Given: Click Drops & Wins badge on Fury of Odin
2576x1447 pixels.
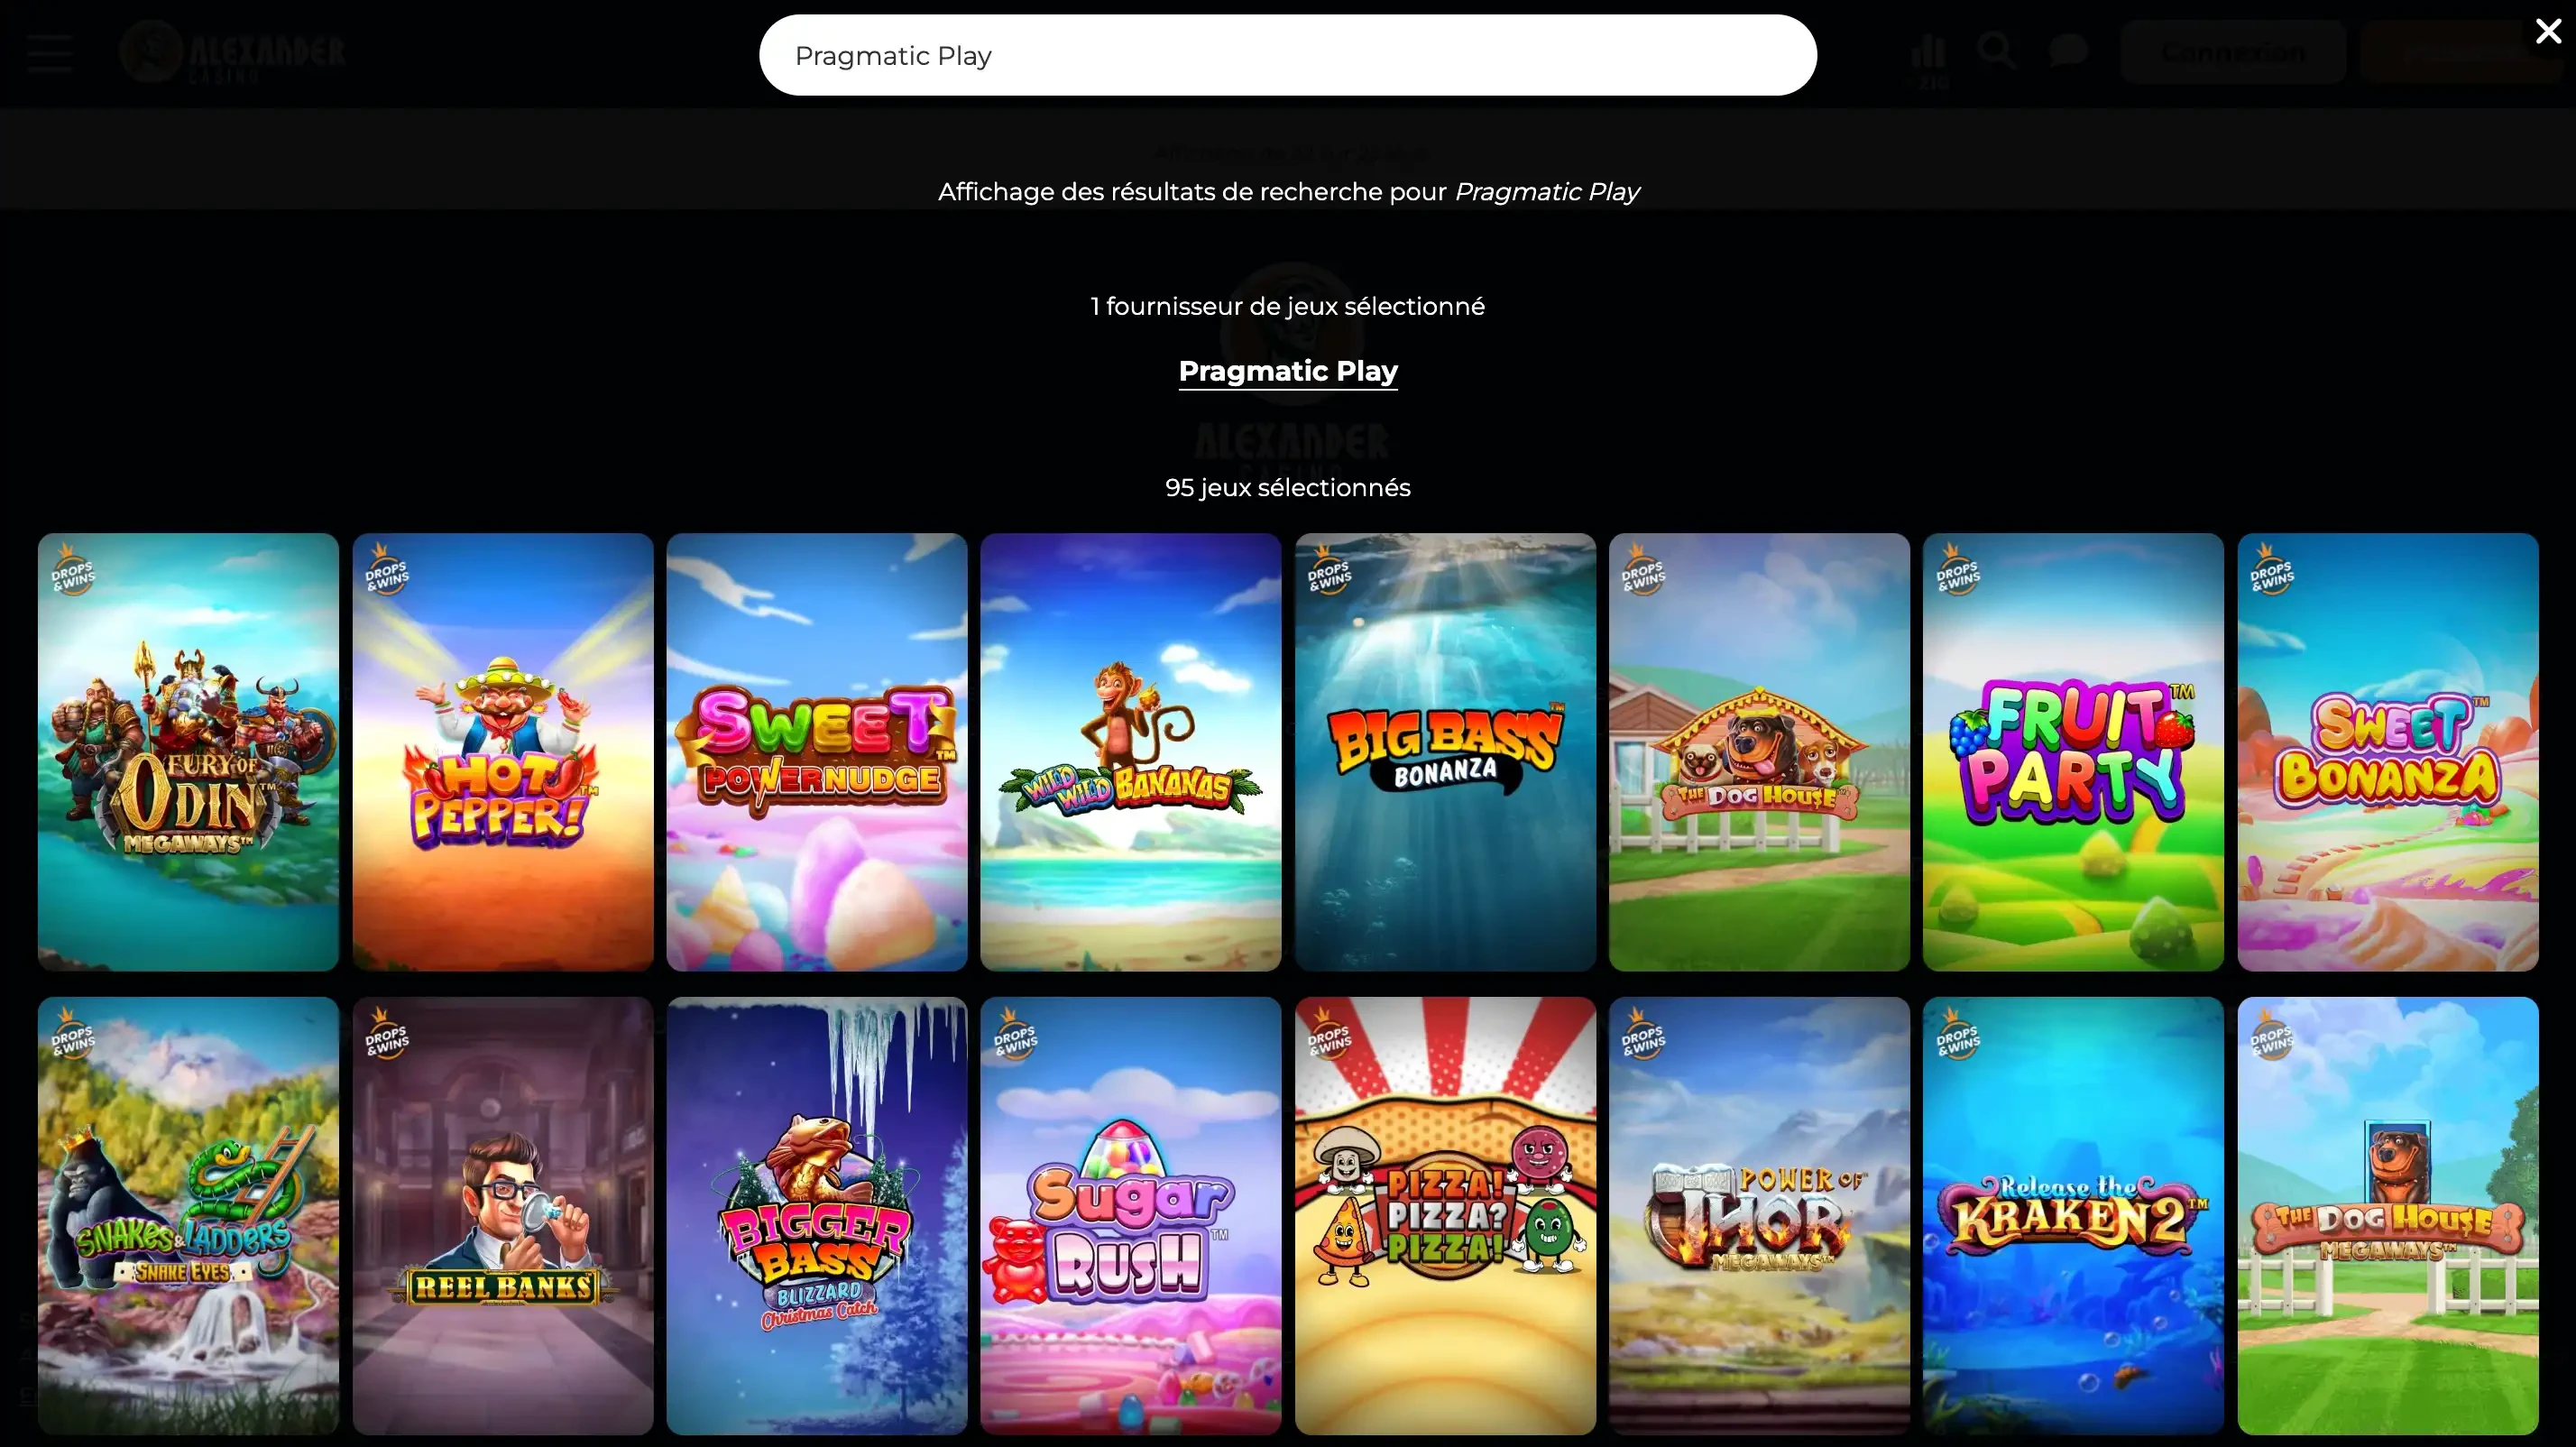Looking at the screenshot, I should (x=73, y=570).
